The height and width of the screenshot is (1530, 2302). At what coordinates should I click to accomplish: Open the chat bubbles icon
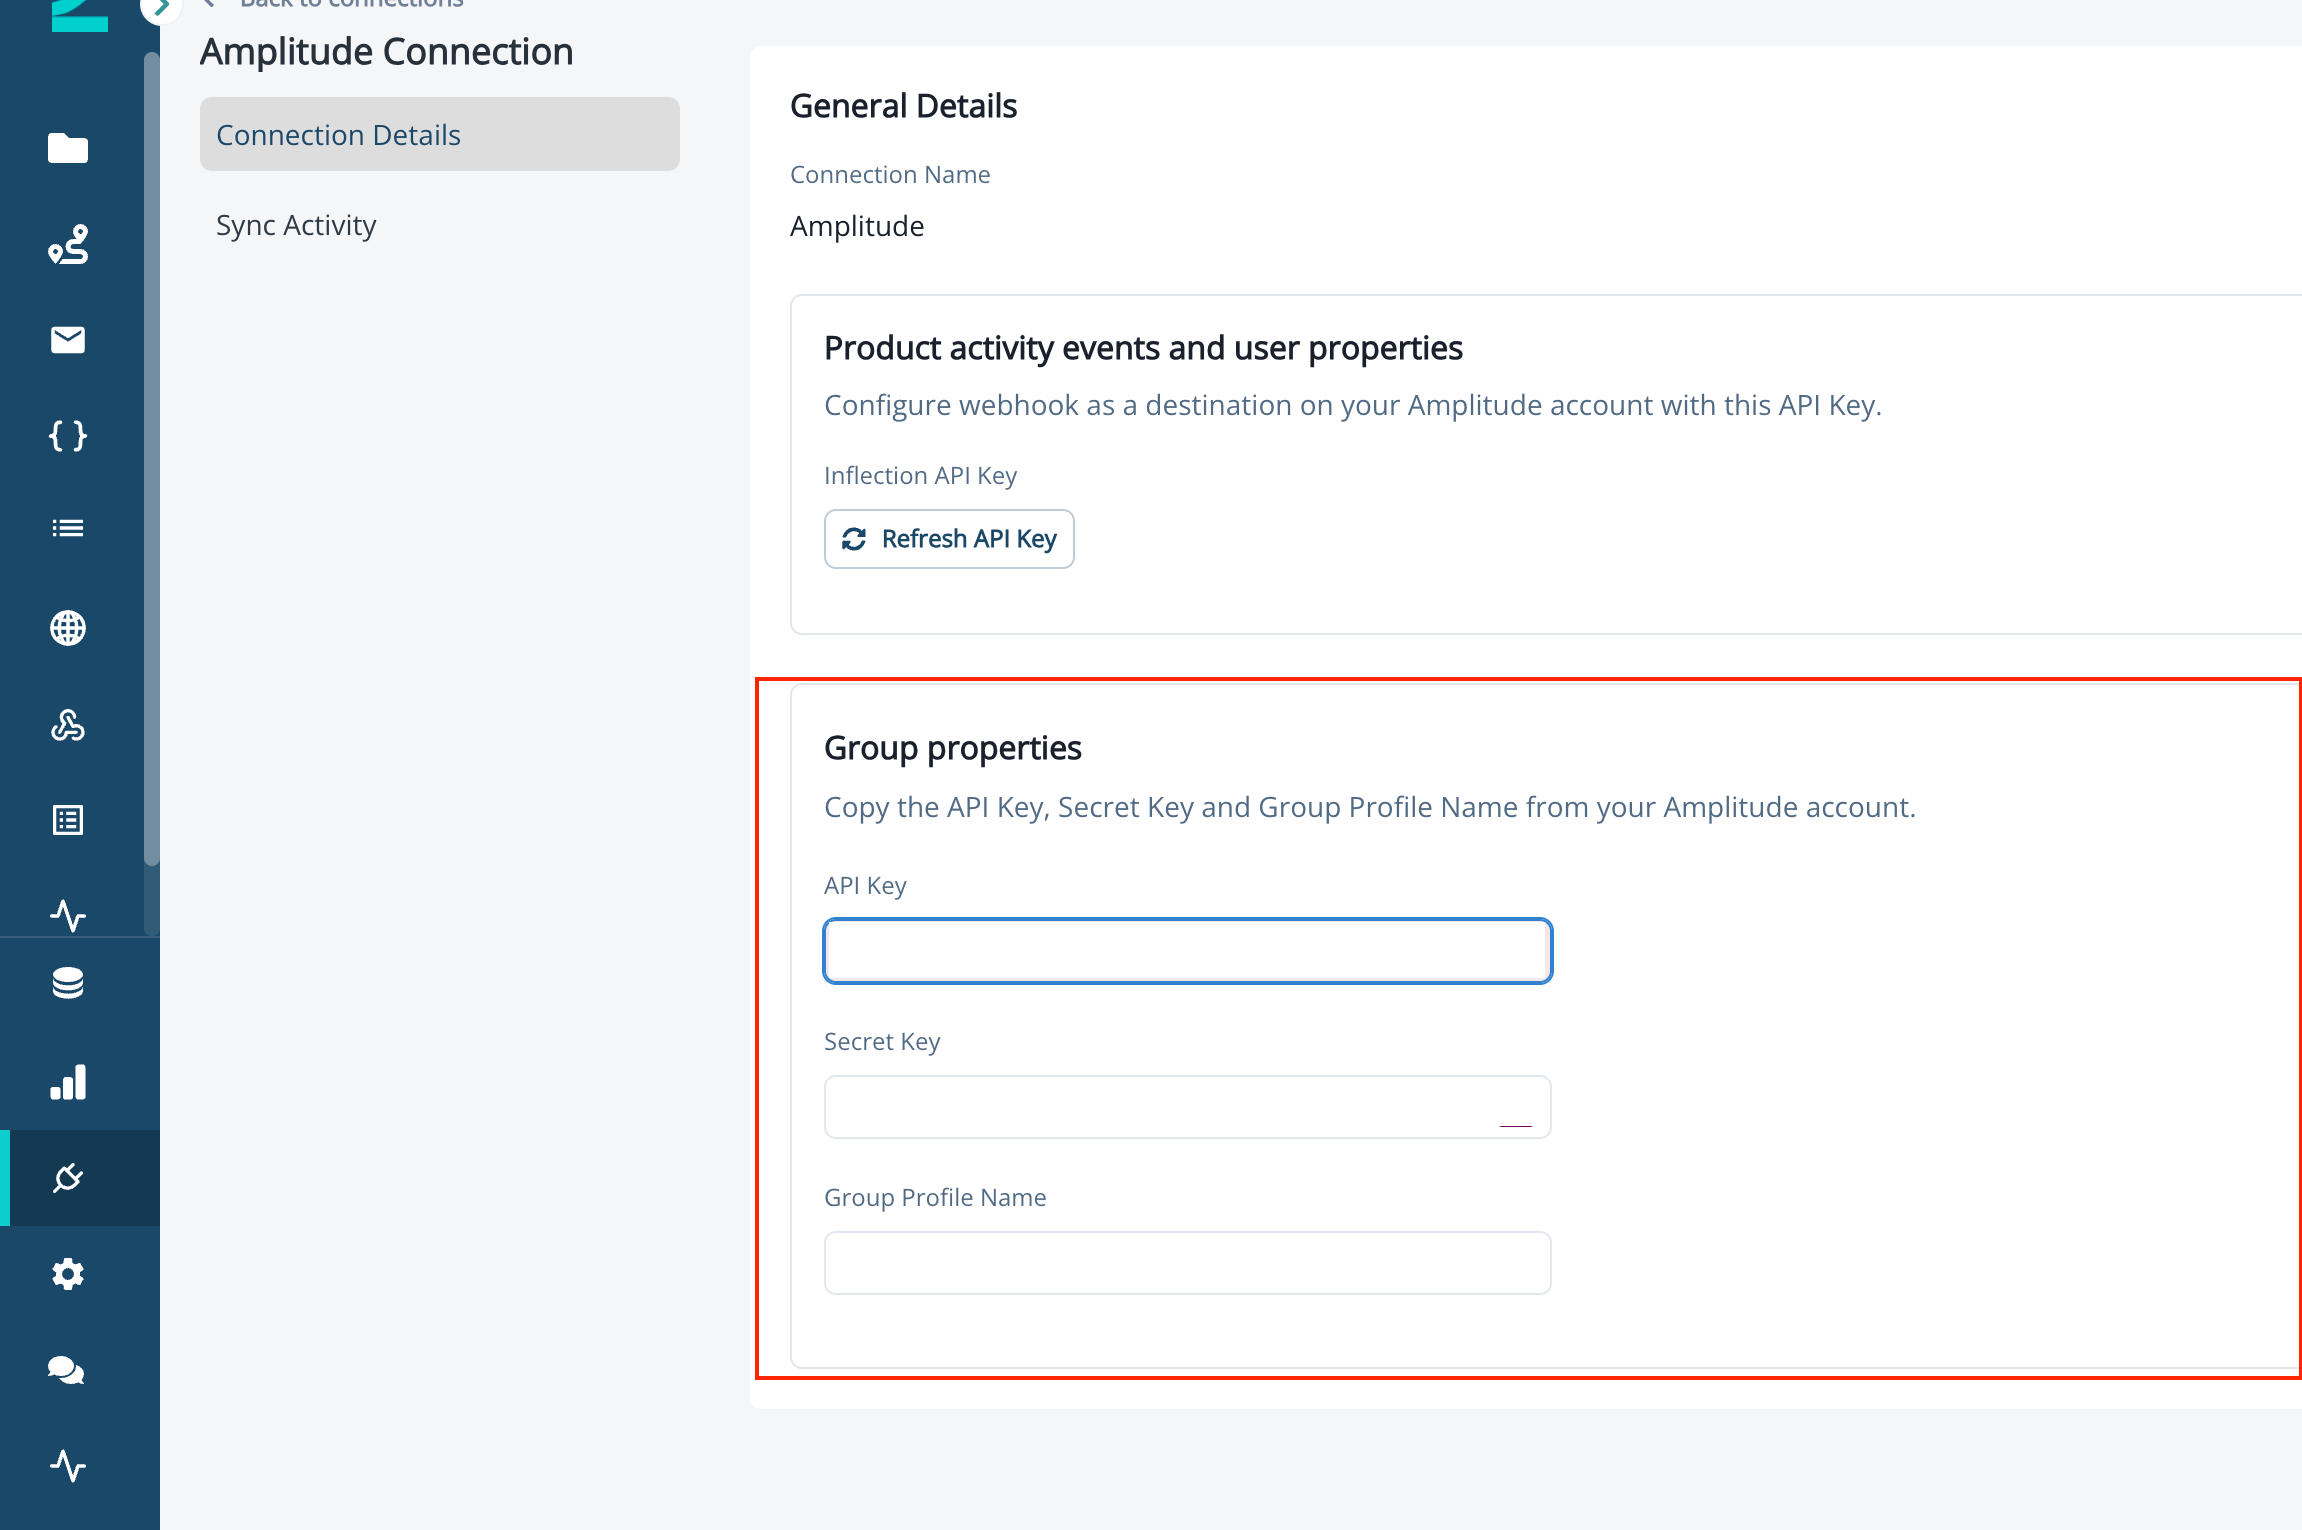(x=66, y=1370)
